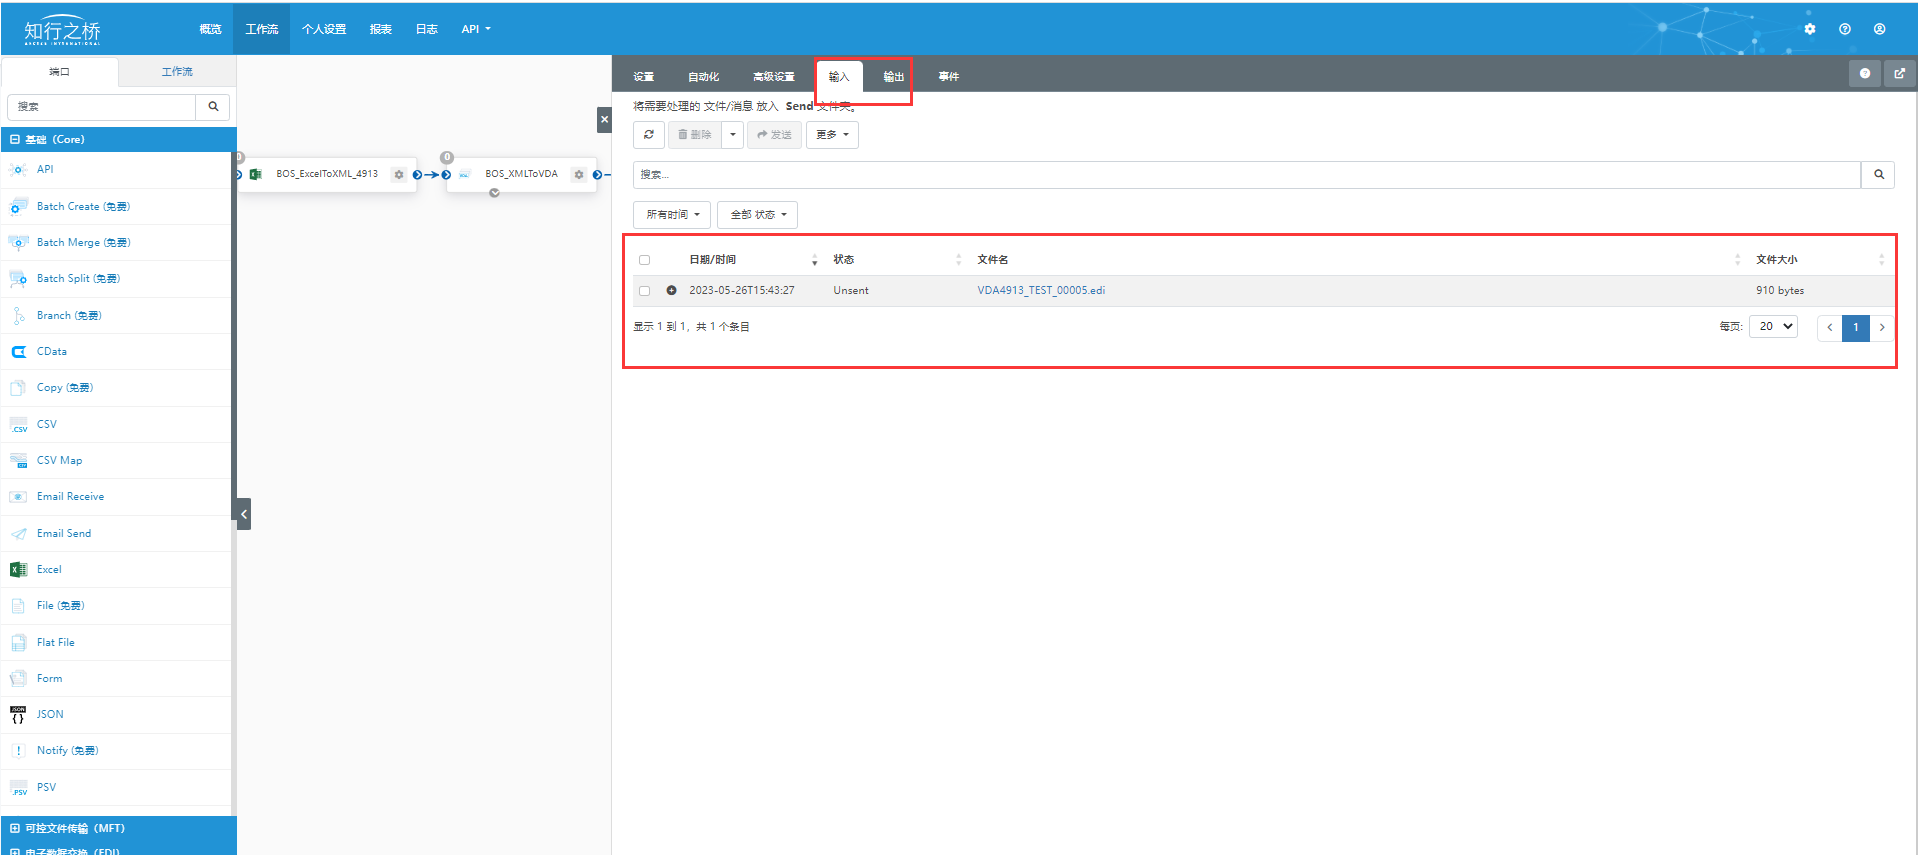Click the file search input field
The image size is (1918, 855).
tap(1245, 175)
